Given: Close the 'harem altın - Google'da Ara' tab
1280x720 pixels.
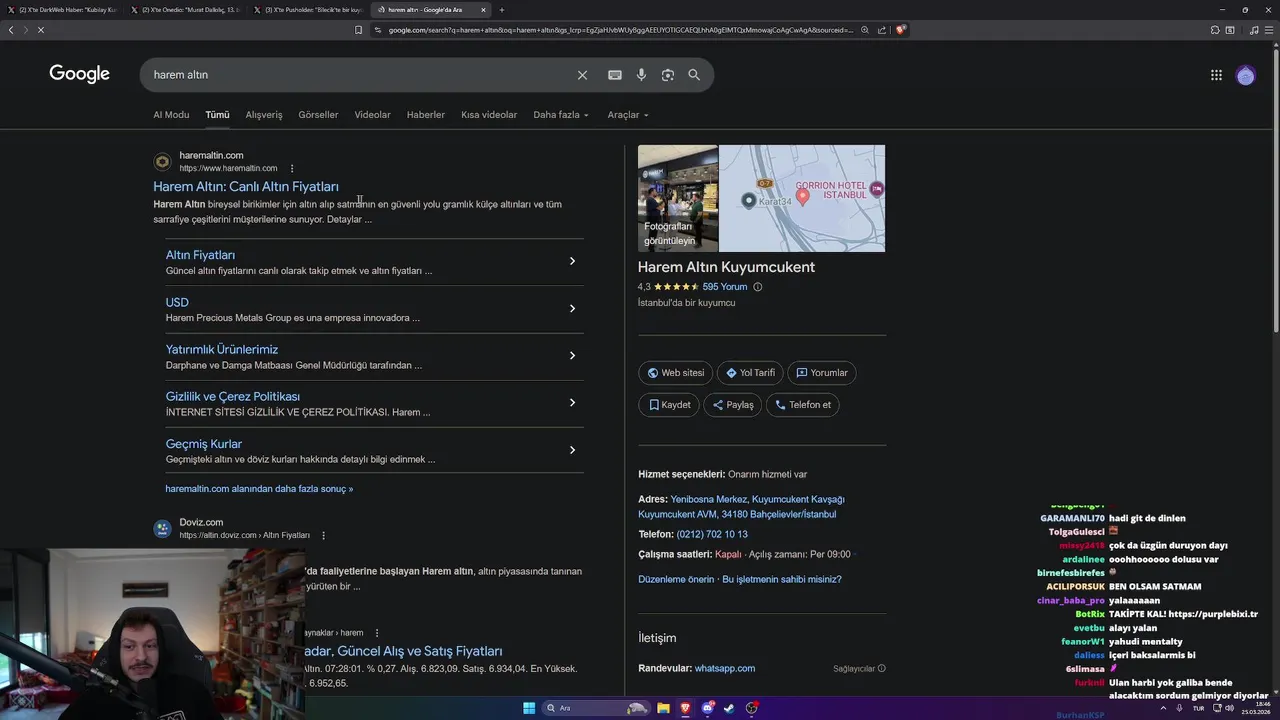Looking at the screenshot, I should [483, 10].
